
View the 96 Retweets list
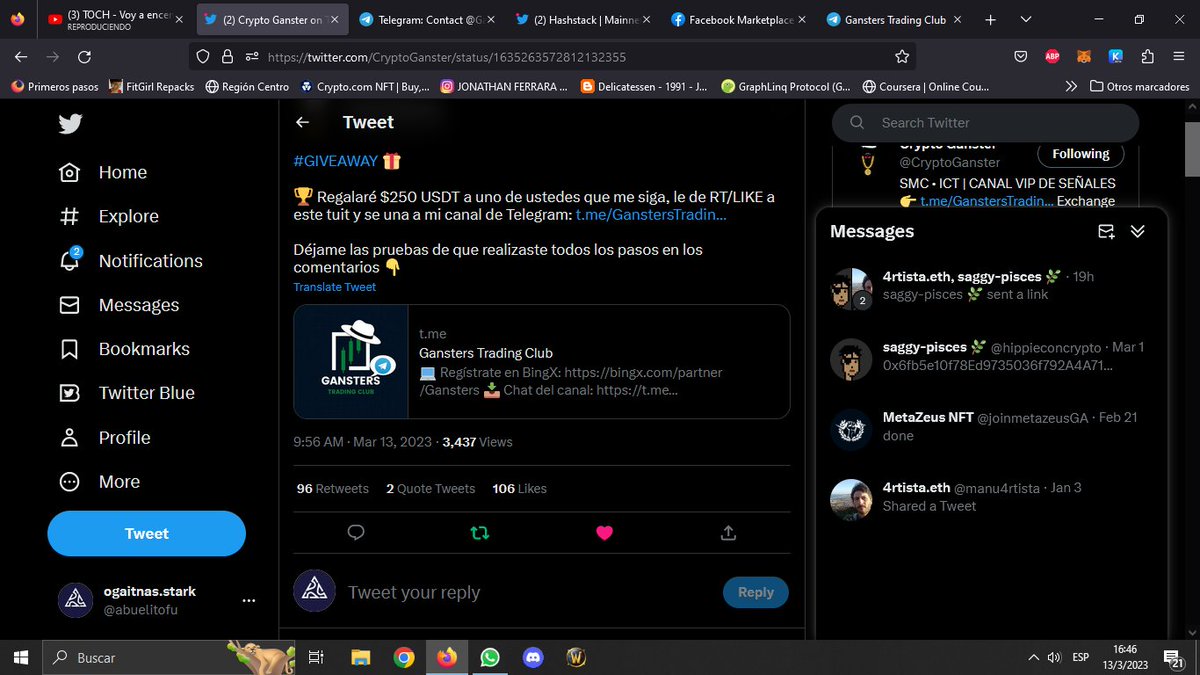point(333,488)
